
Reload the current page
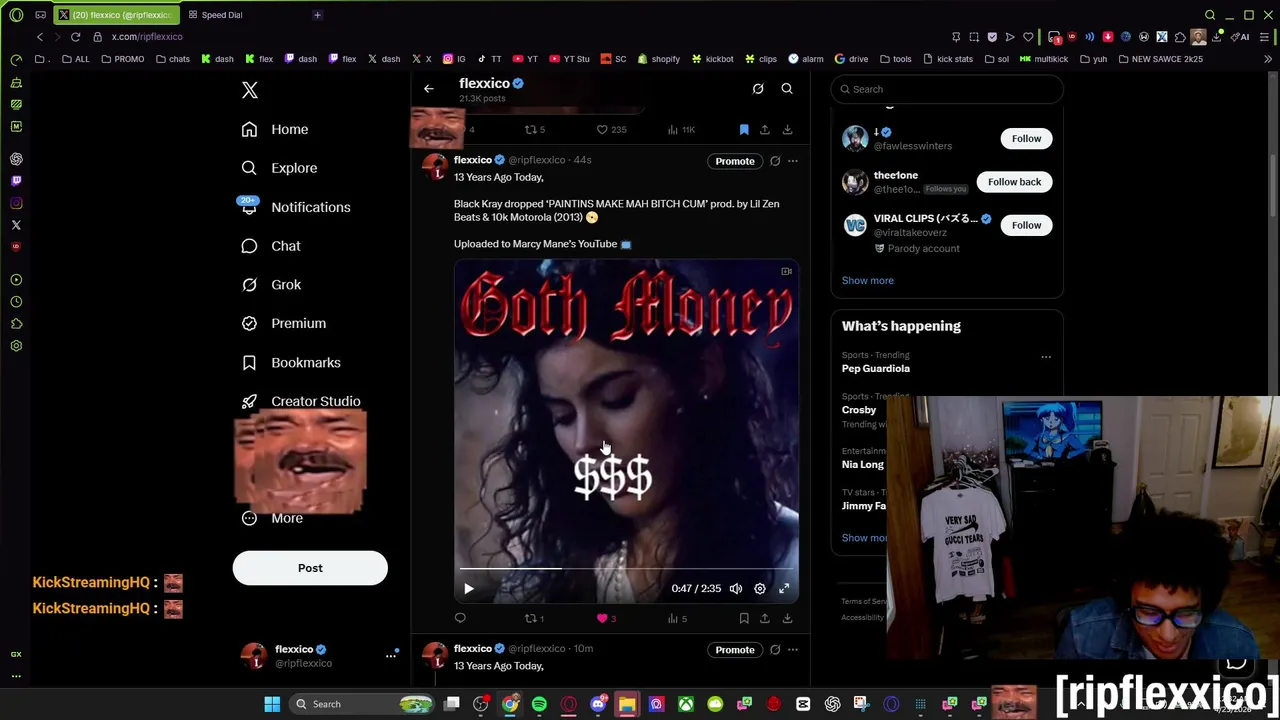coord(75,37)
